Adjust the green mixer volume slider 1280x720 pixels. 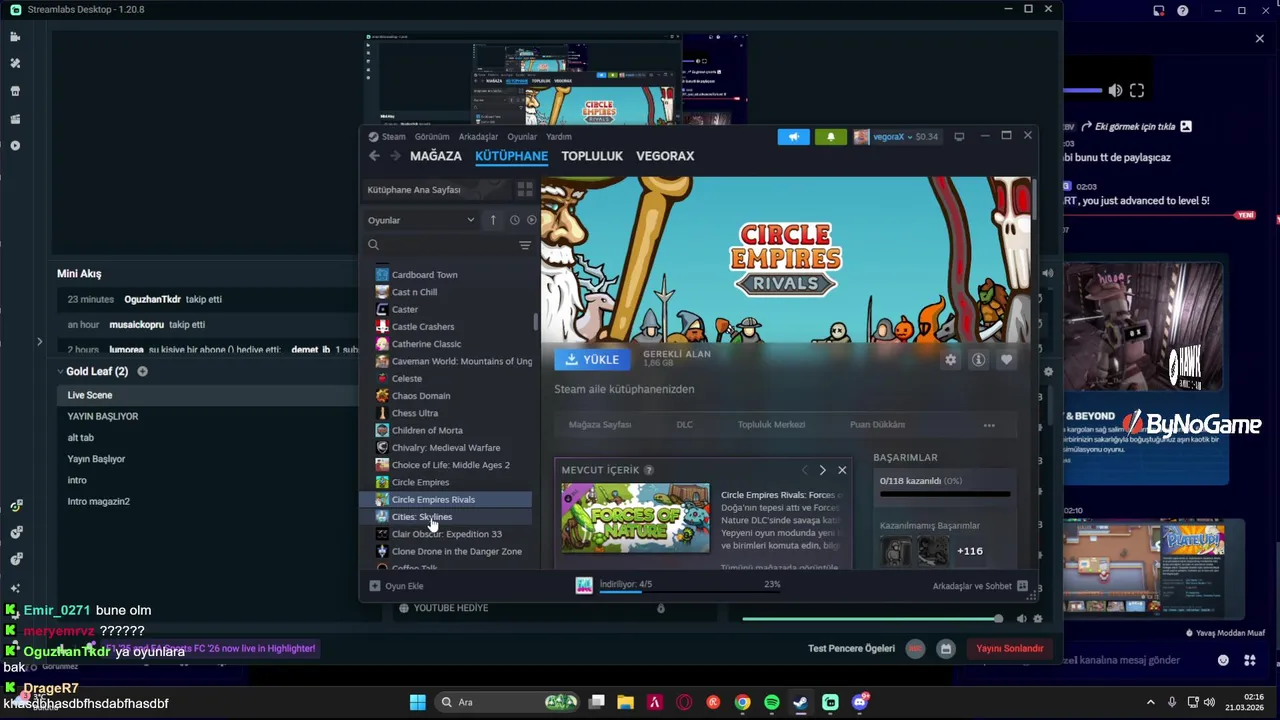[x=870, y=619]
